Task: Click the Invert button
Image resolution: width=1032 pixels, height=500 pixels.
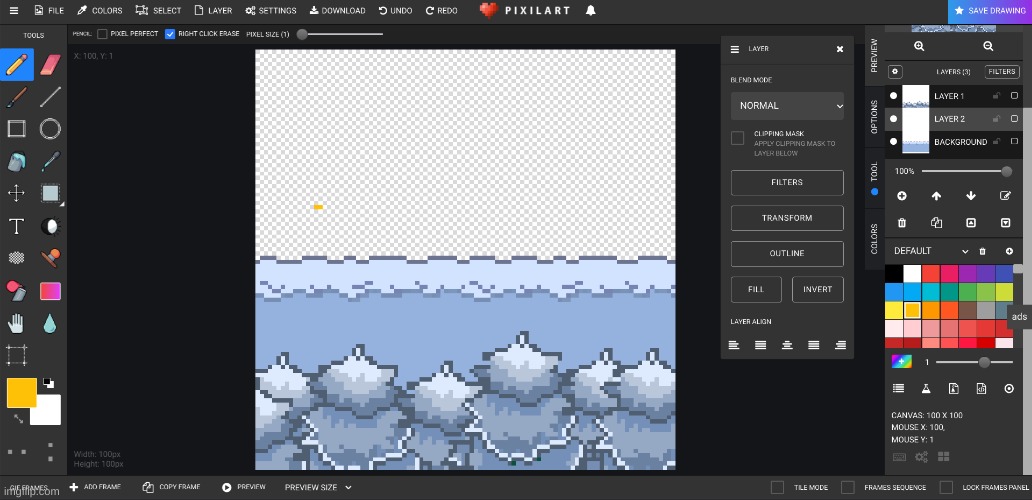Action: (817, 289)
